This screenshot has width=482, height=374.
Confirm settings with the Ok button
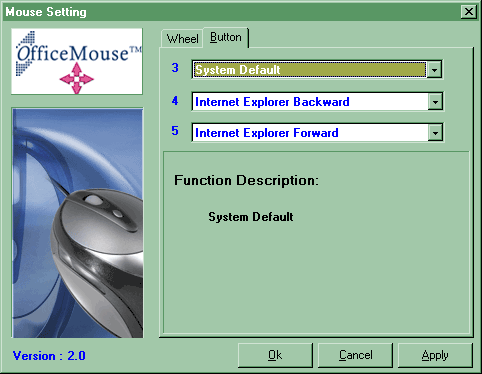pos(275,355)
